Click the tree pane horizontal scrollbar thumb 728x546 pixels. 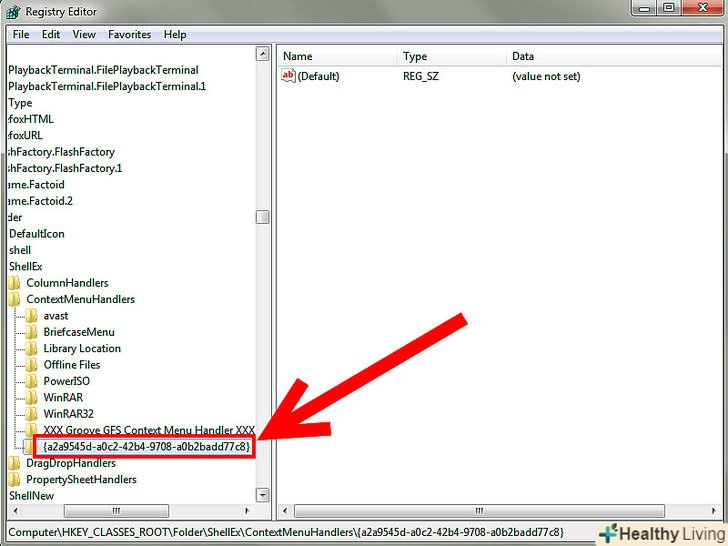click(116, 511)
